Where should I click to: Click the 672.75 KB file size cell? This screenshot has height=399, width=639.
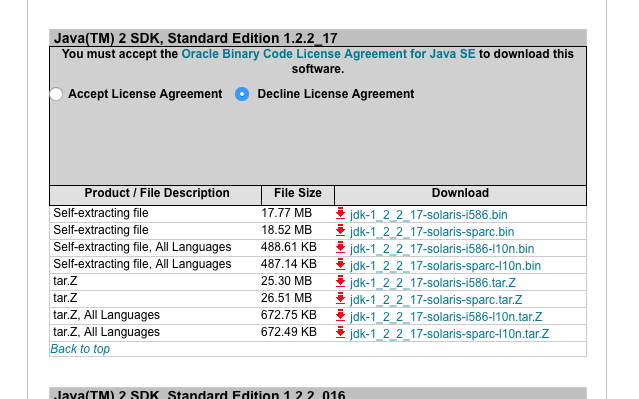[289, 315]
